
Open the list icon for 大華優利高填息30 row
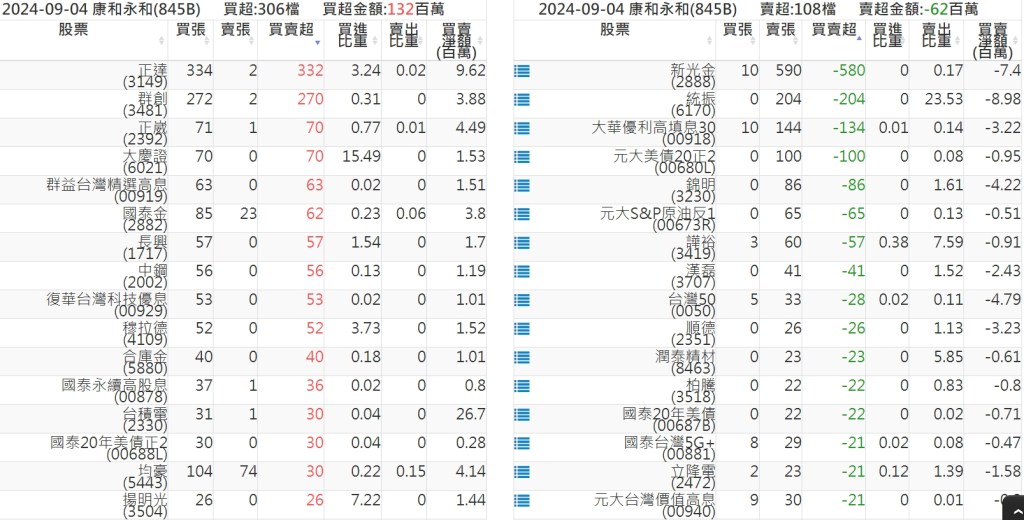tap(521, 128)
